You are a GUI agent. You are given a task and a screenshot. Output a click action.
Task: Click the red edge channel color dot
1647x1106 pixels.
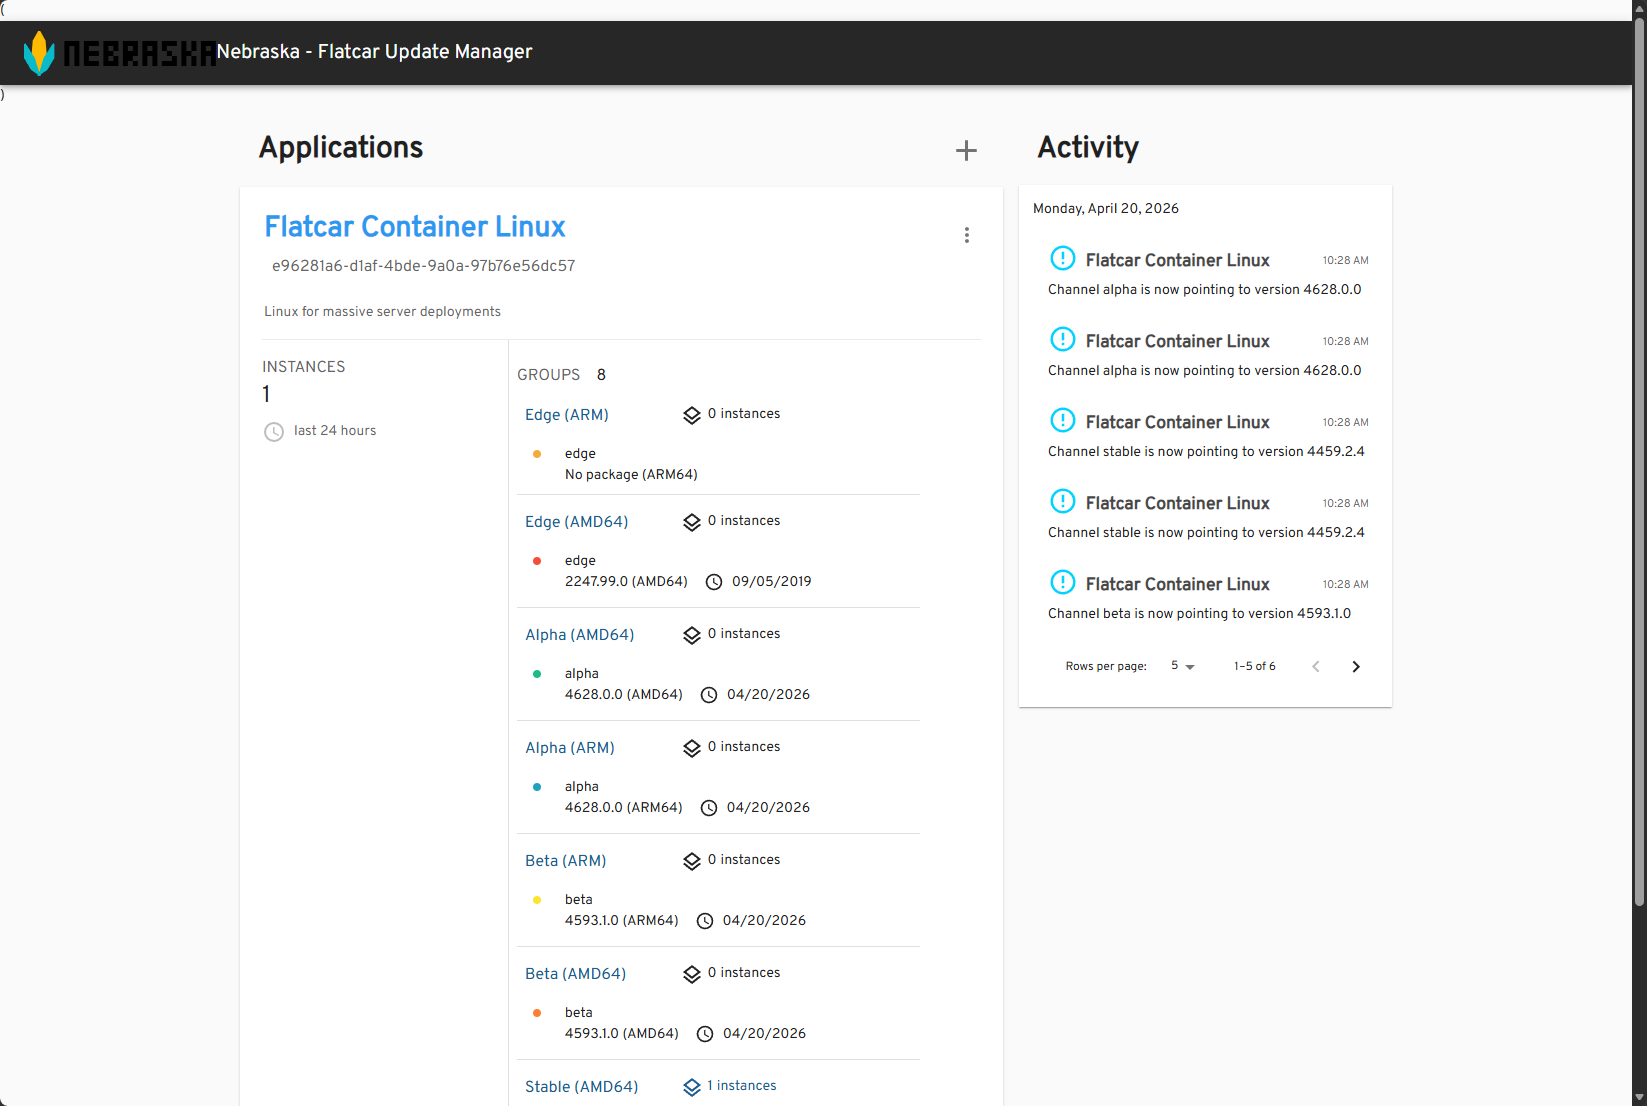537,561
